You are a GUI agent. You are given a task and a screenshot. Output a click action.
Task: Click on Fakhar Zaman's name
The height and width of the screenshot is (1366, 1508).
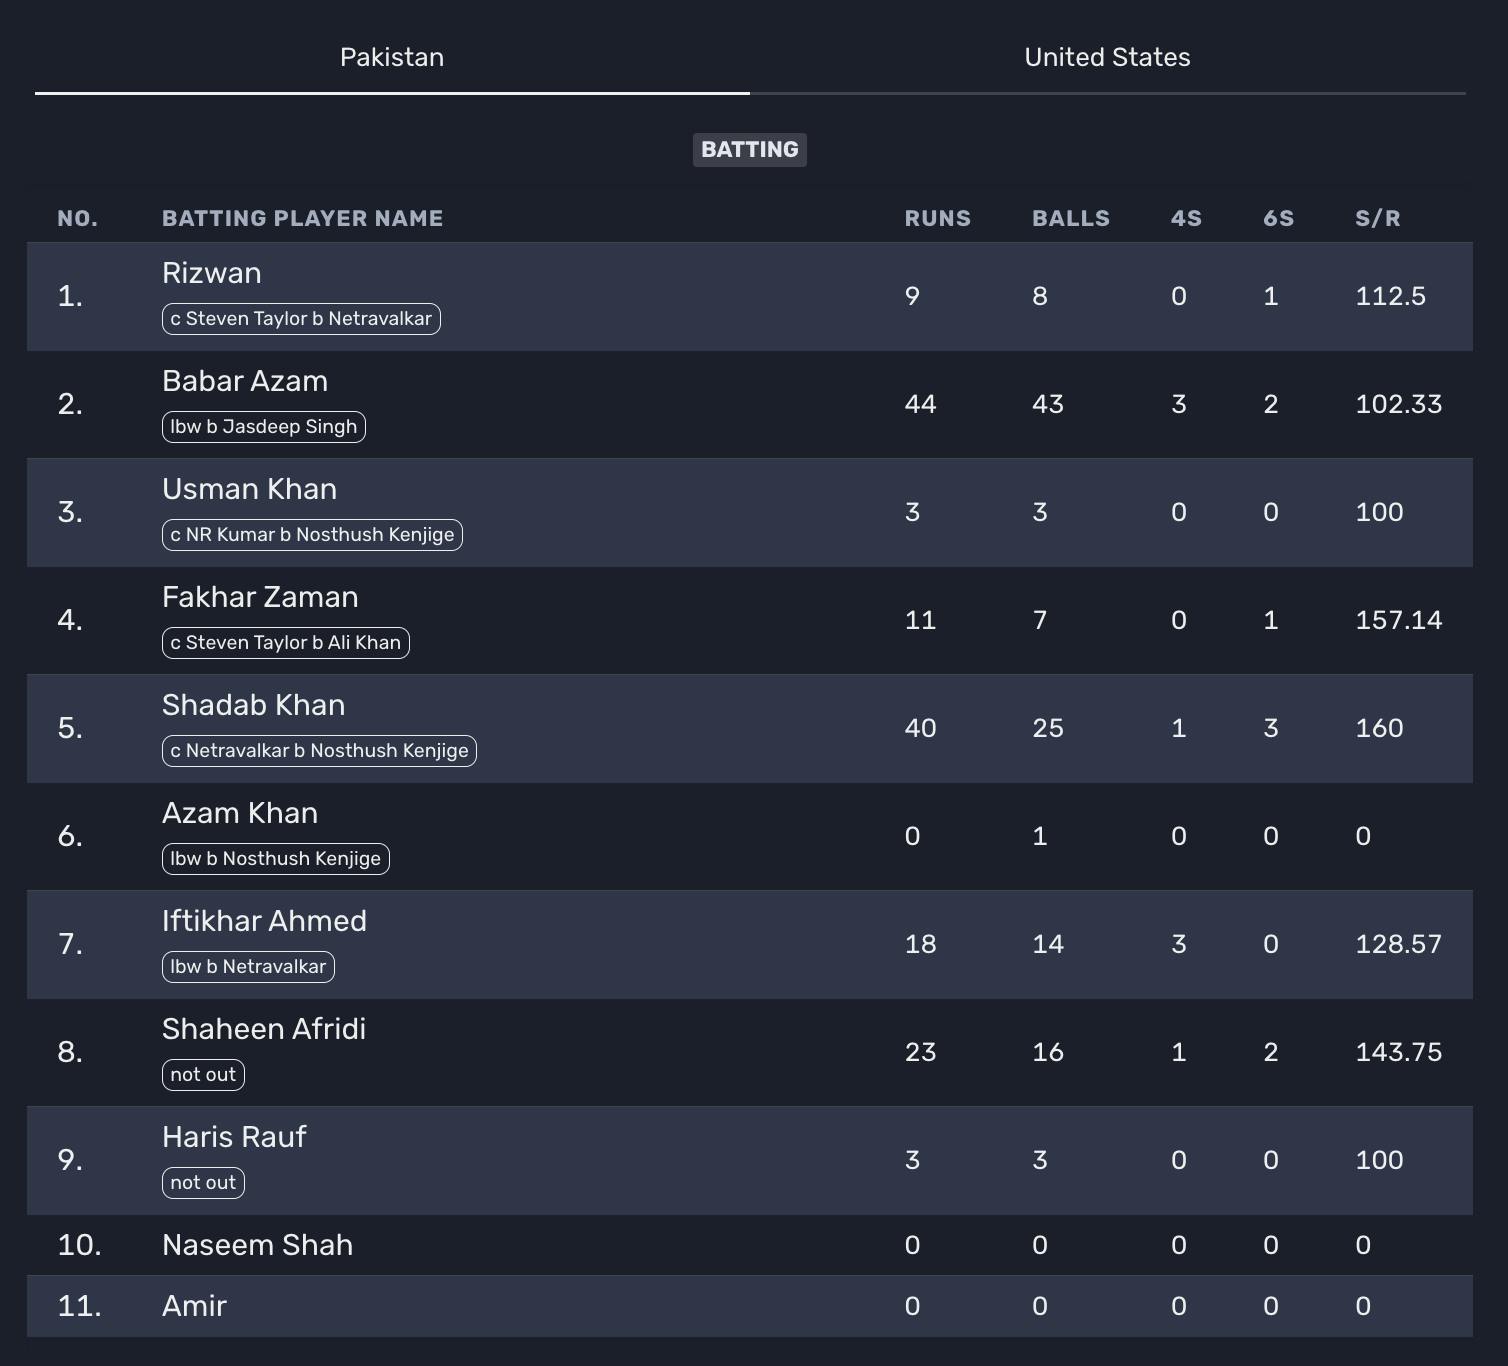coord(260,597)
